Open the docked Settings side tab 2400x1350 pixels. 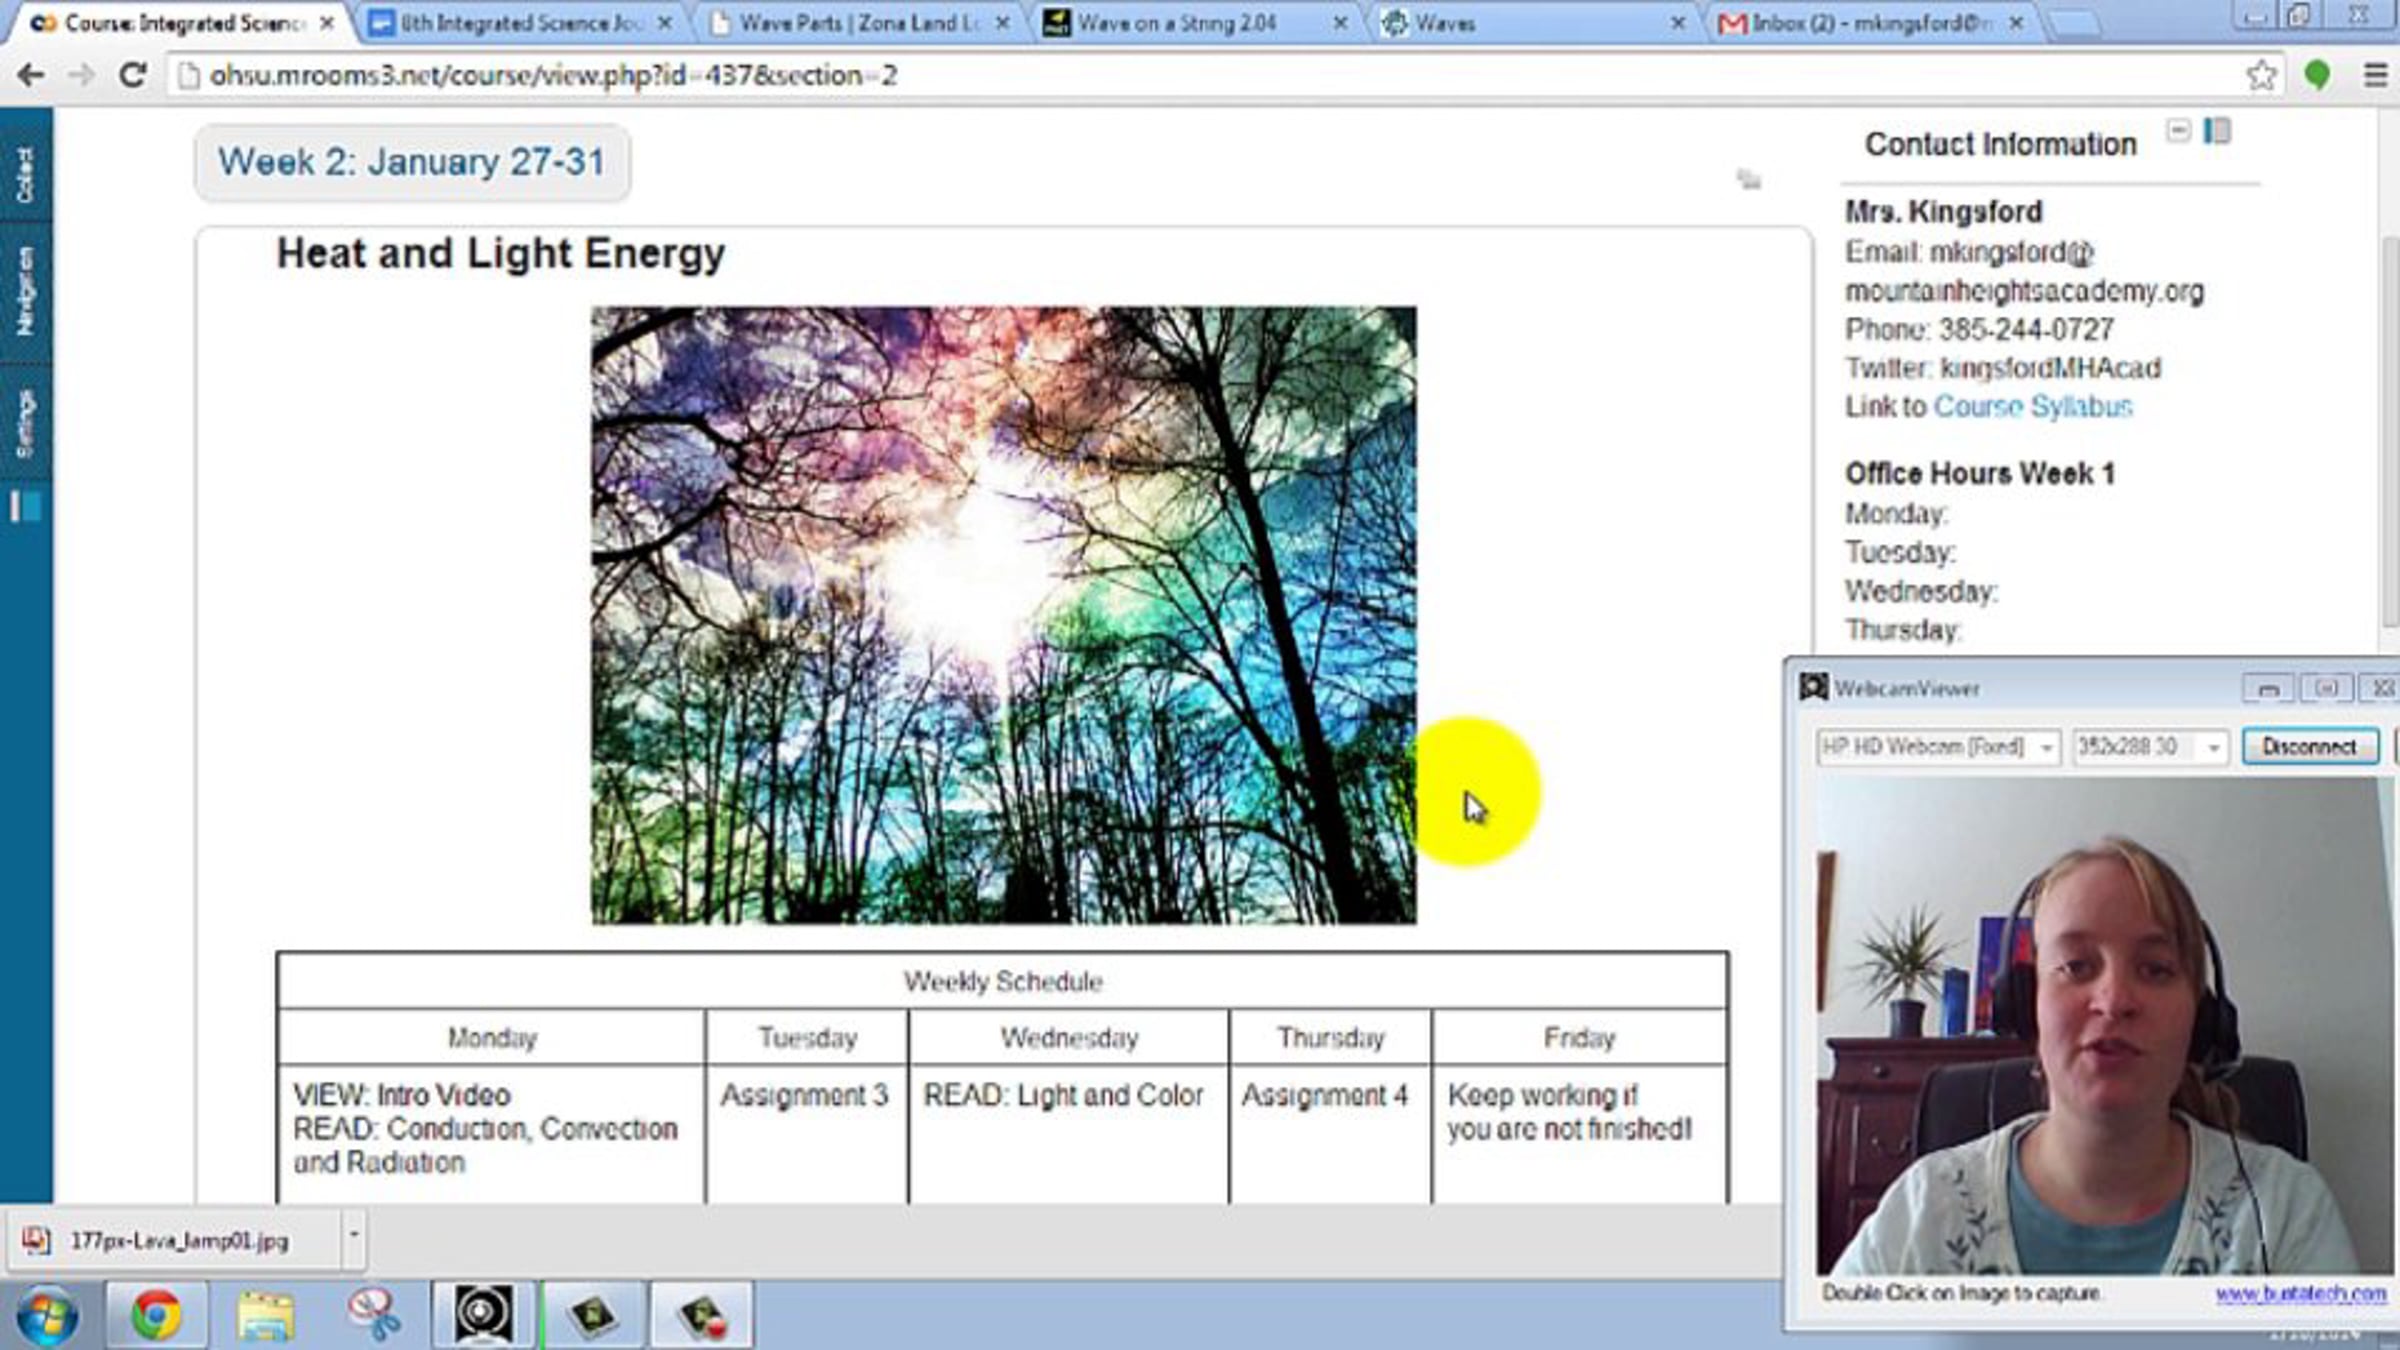[25, 424]
